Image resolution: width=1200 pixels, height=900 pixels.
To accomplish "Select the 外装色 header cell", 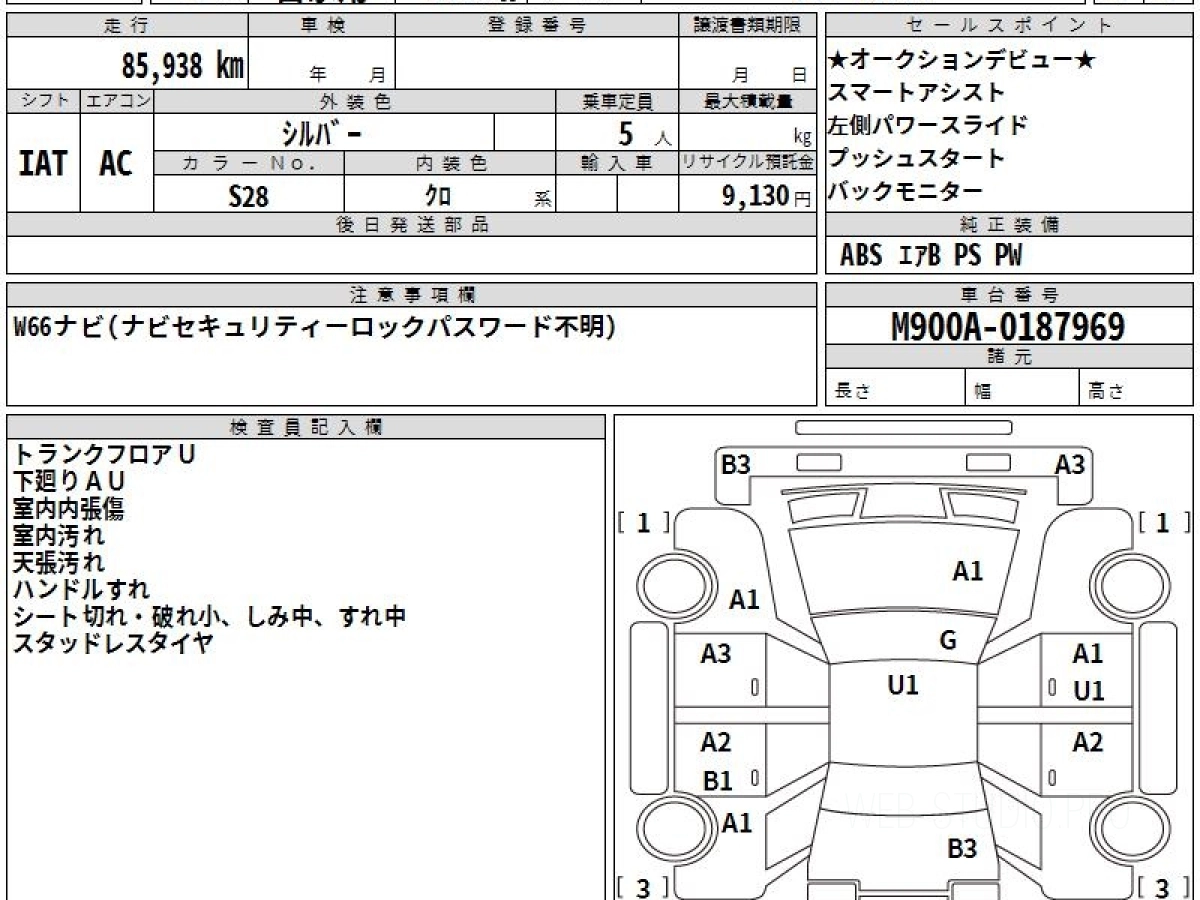I will (355, 101).
